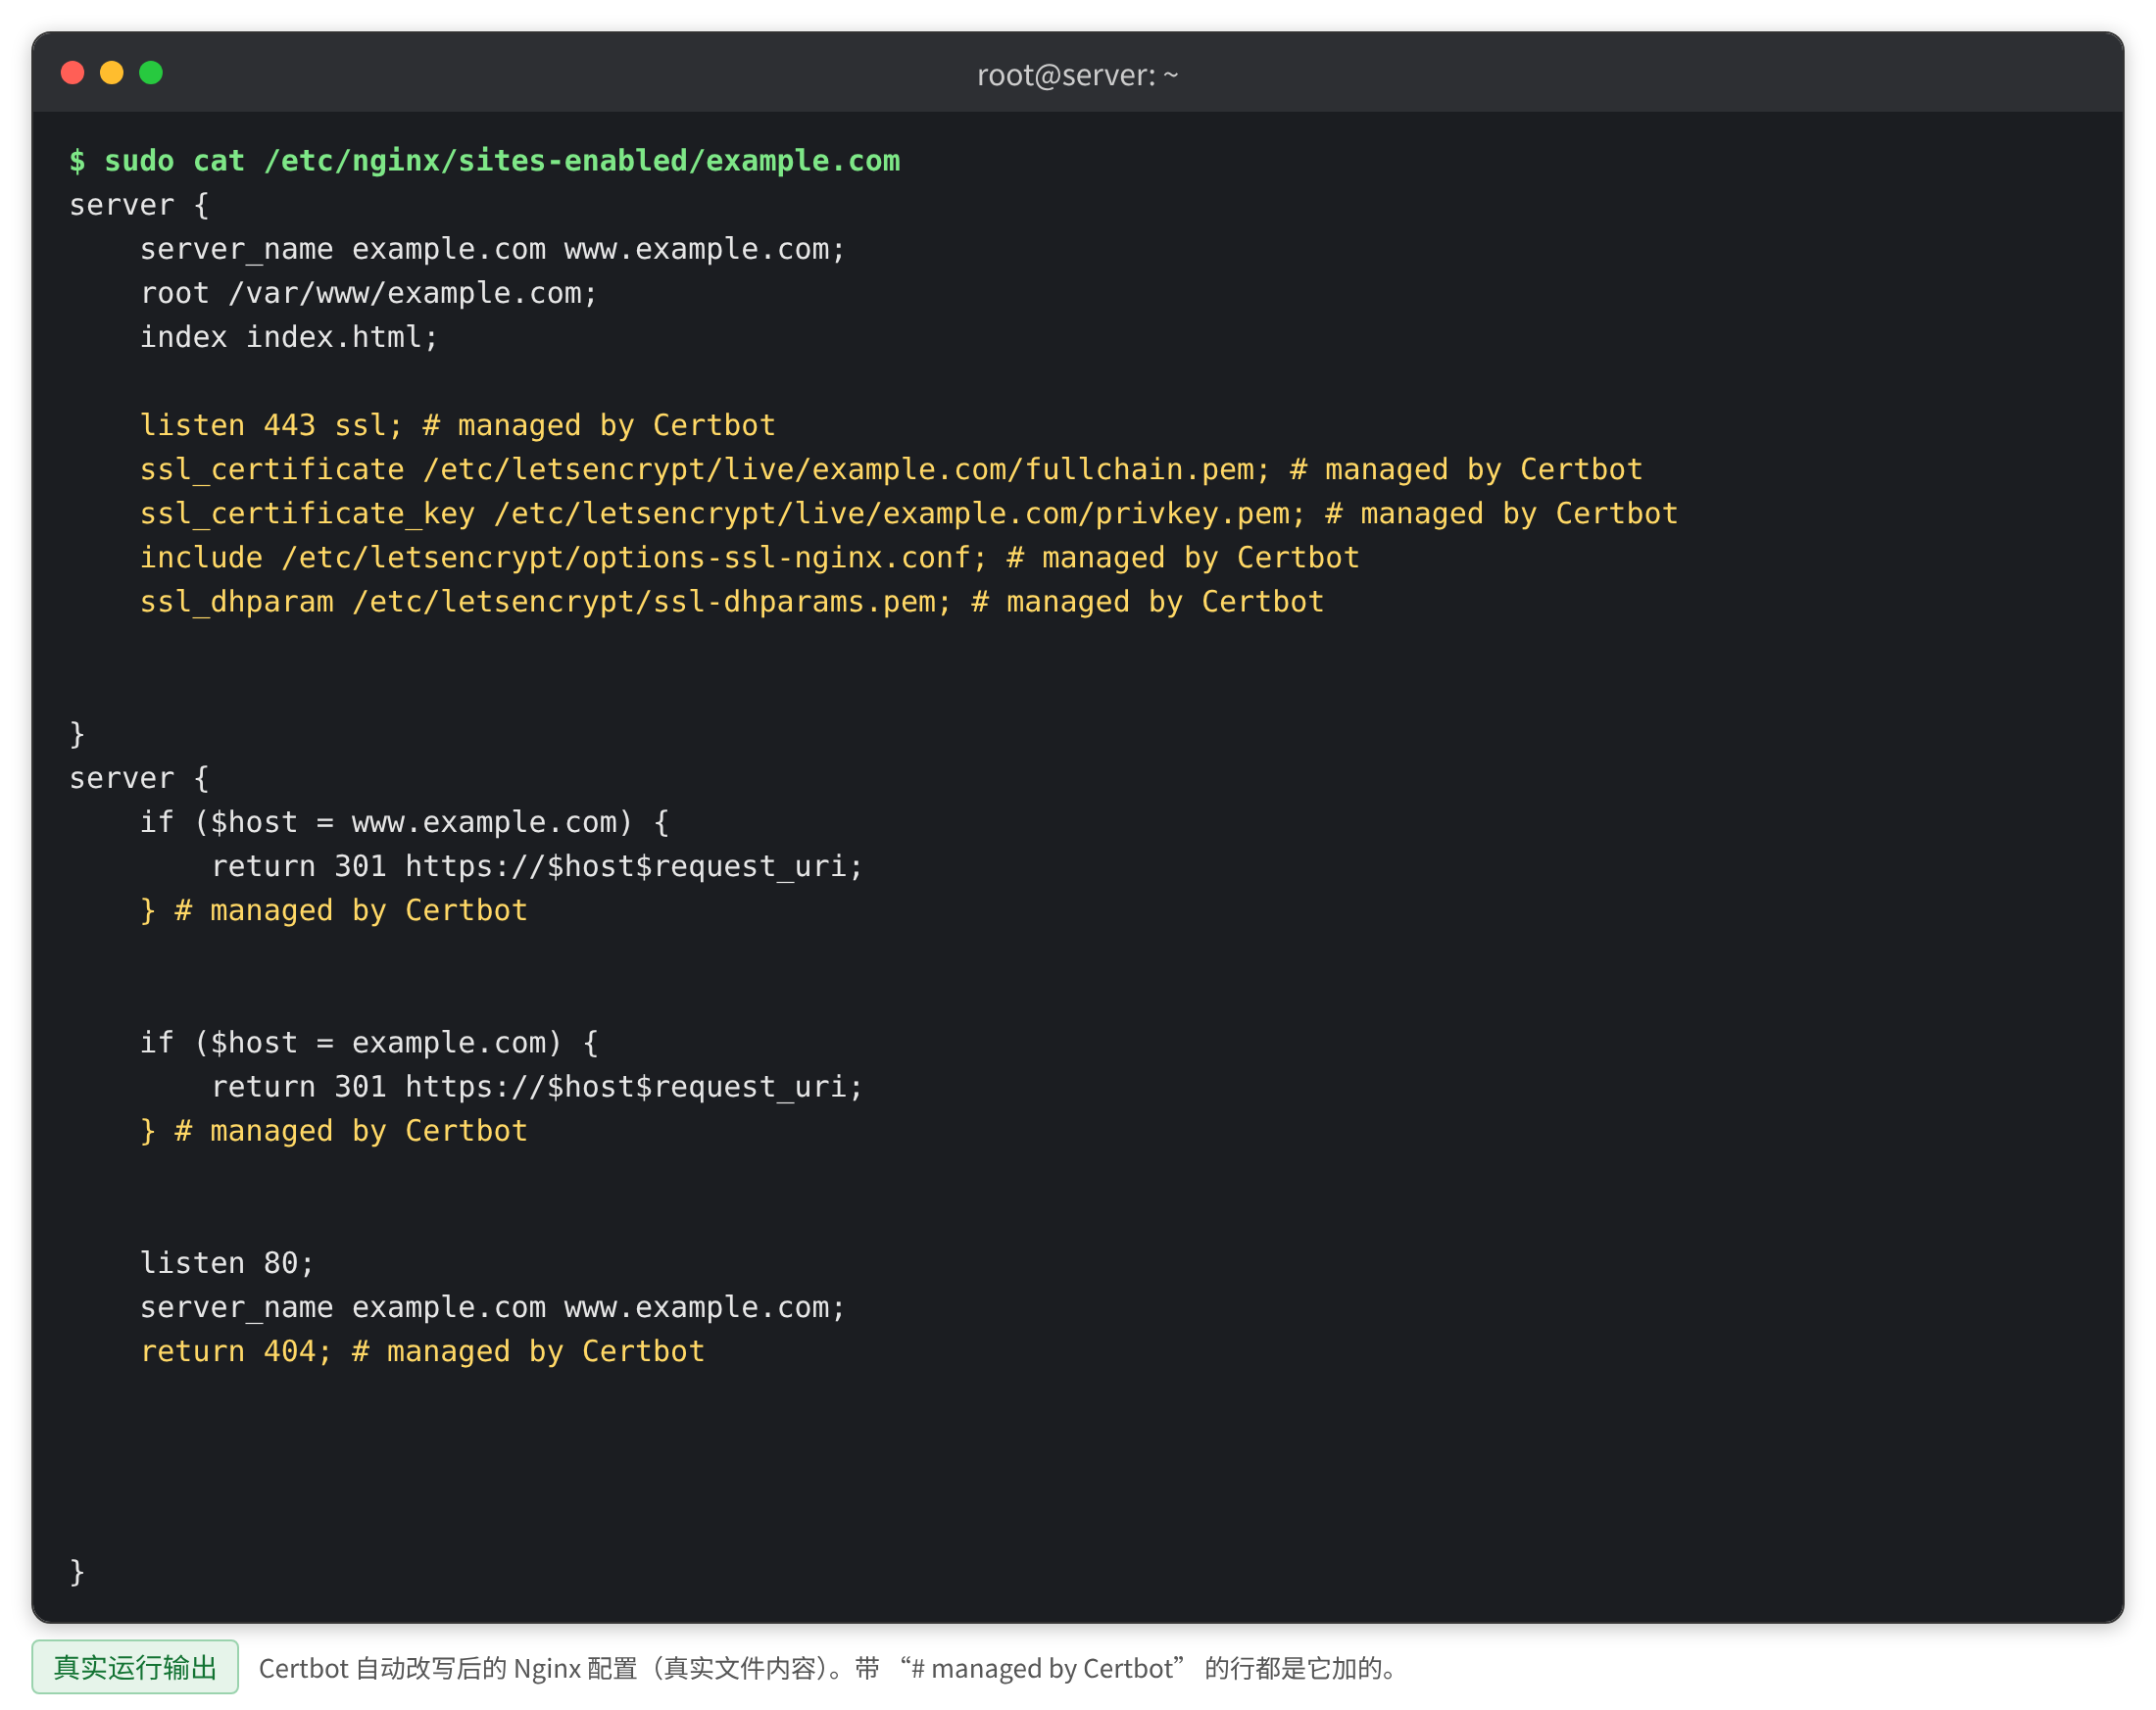The height and width of the screenshot is (1710, 2156).
Task: Click the 'listen 80;' line
Action: coord(227,1263)
